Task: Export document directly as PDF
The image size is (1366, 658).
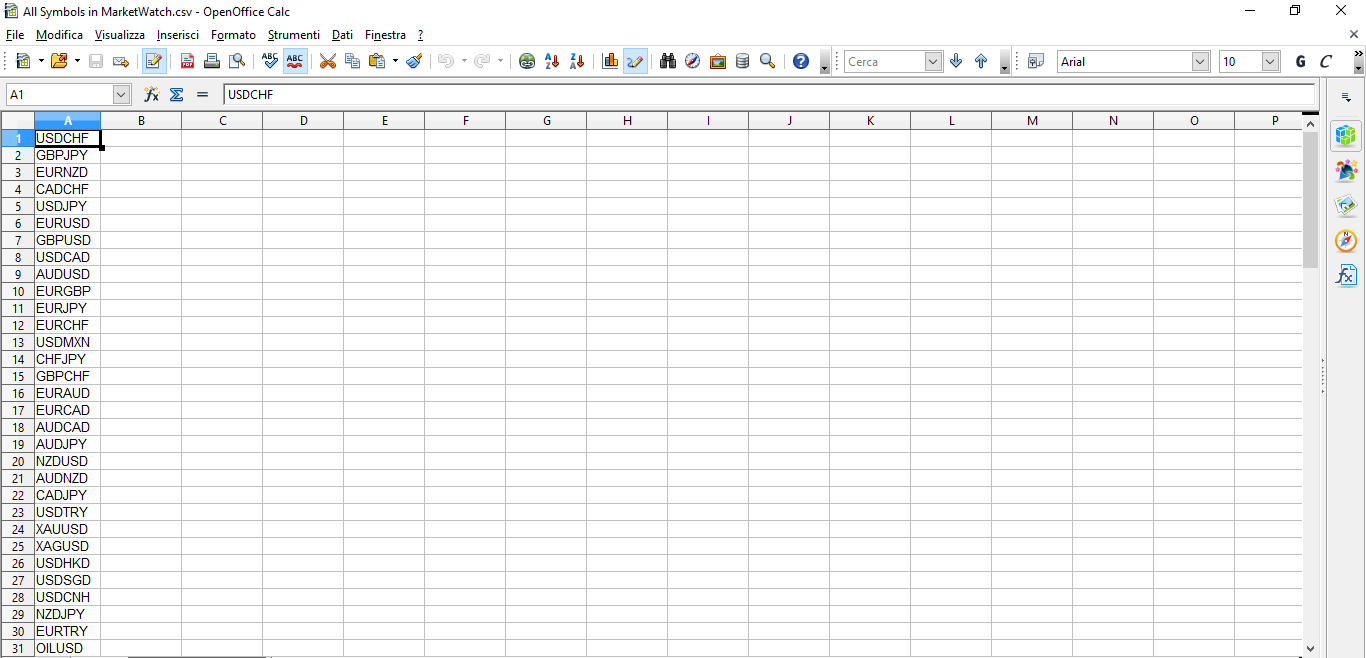Action: (x=187, y=61)
